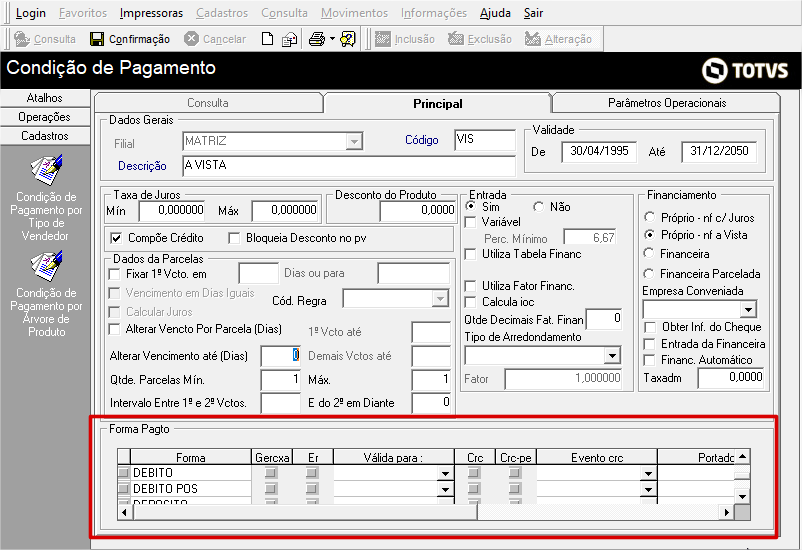Click the Inclusão toolbar icon
The width and height of the screenshot is (802, 550).
pos(383,39)
